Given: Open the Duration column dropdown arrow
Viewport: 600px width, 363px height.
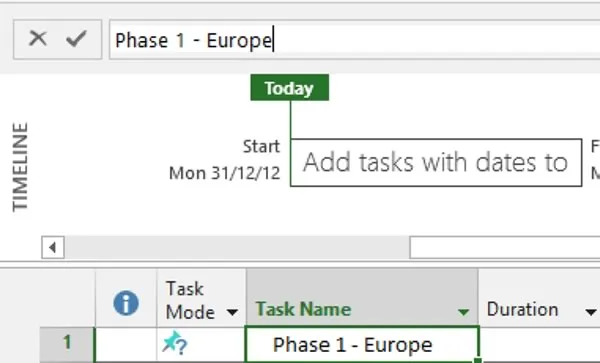Looking at the screenshot, I should (591, 313).
